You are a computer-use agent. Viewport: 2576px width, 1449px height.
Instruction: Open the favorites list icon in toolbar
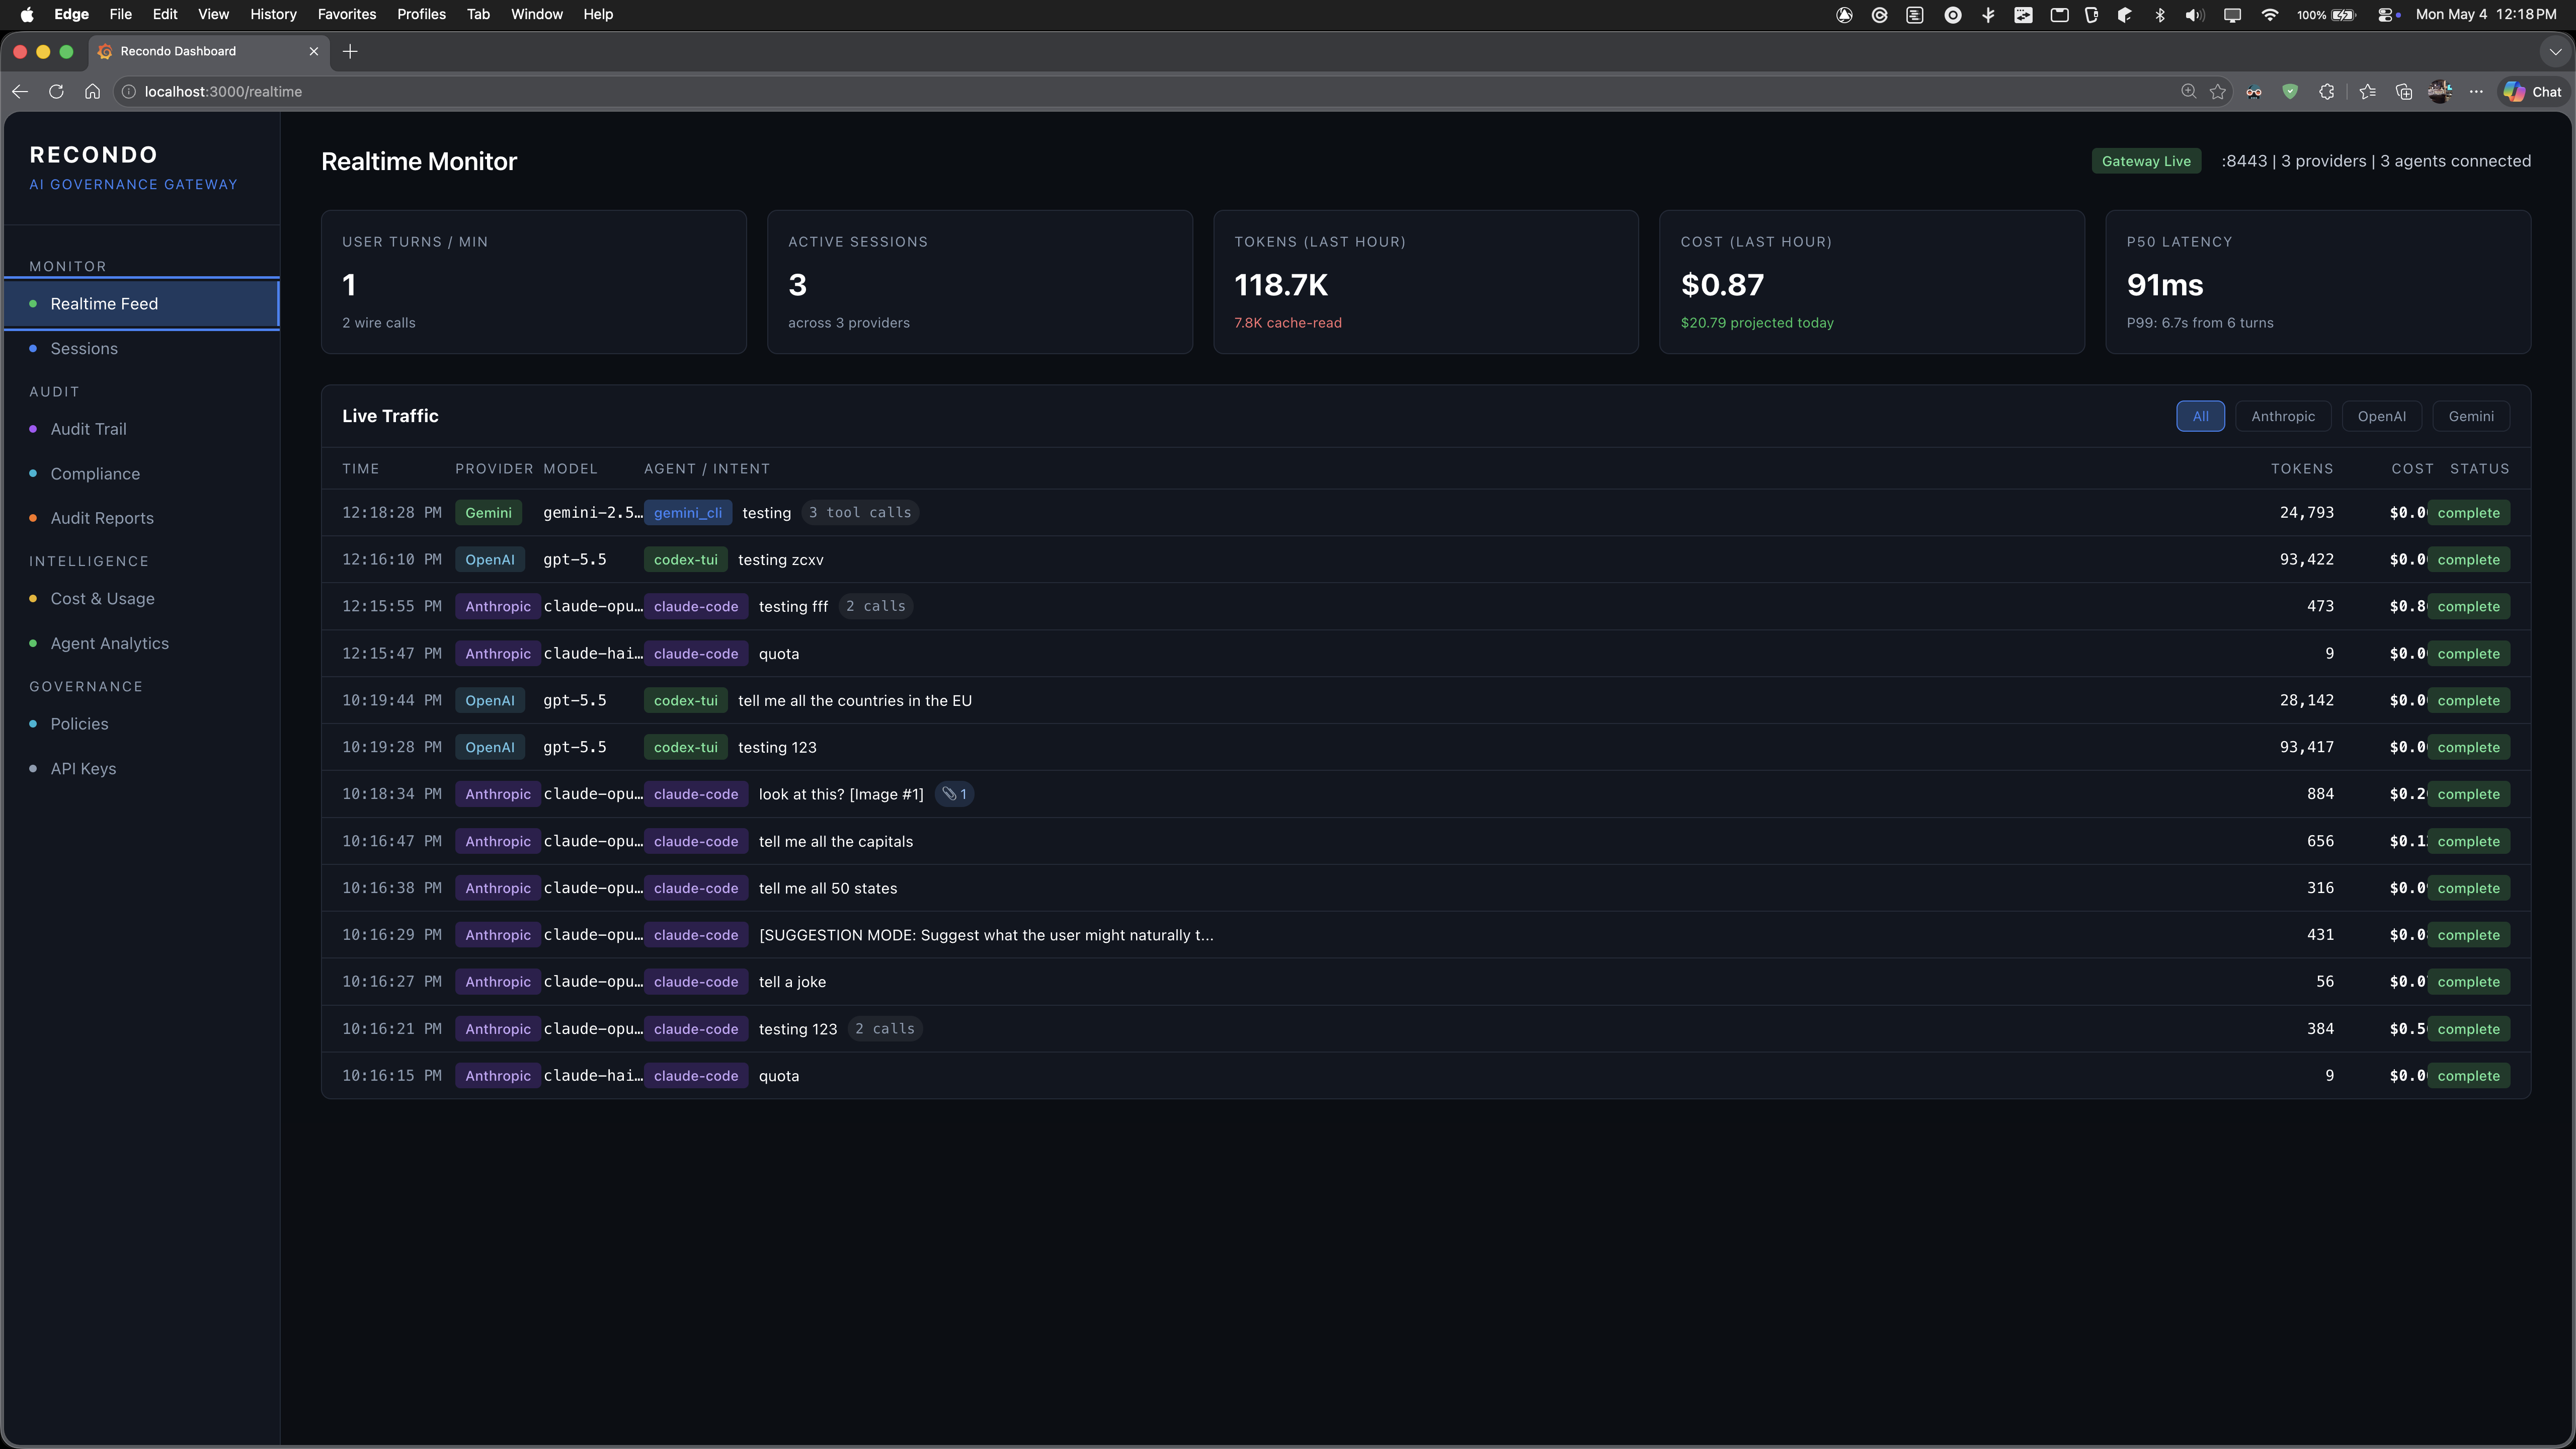coord(2367,91)
